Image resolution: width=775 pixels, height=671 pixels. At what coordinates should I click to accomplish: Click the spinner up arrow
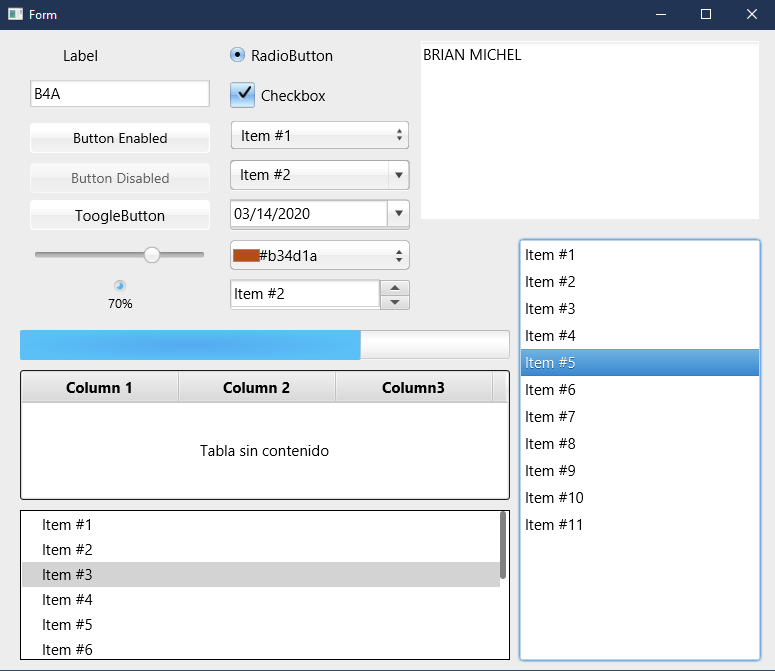[394, 288]
